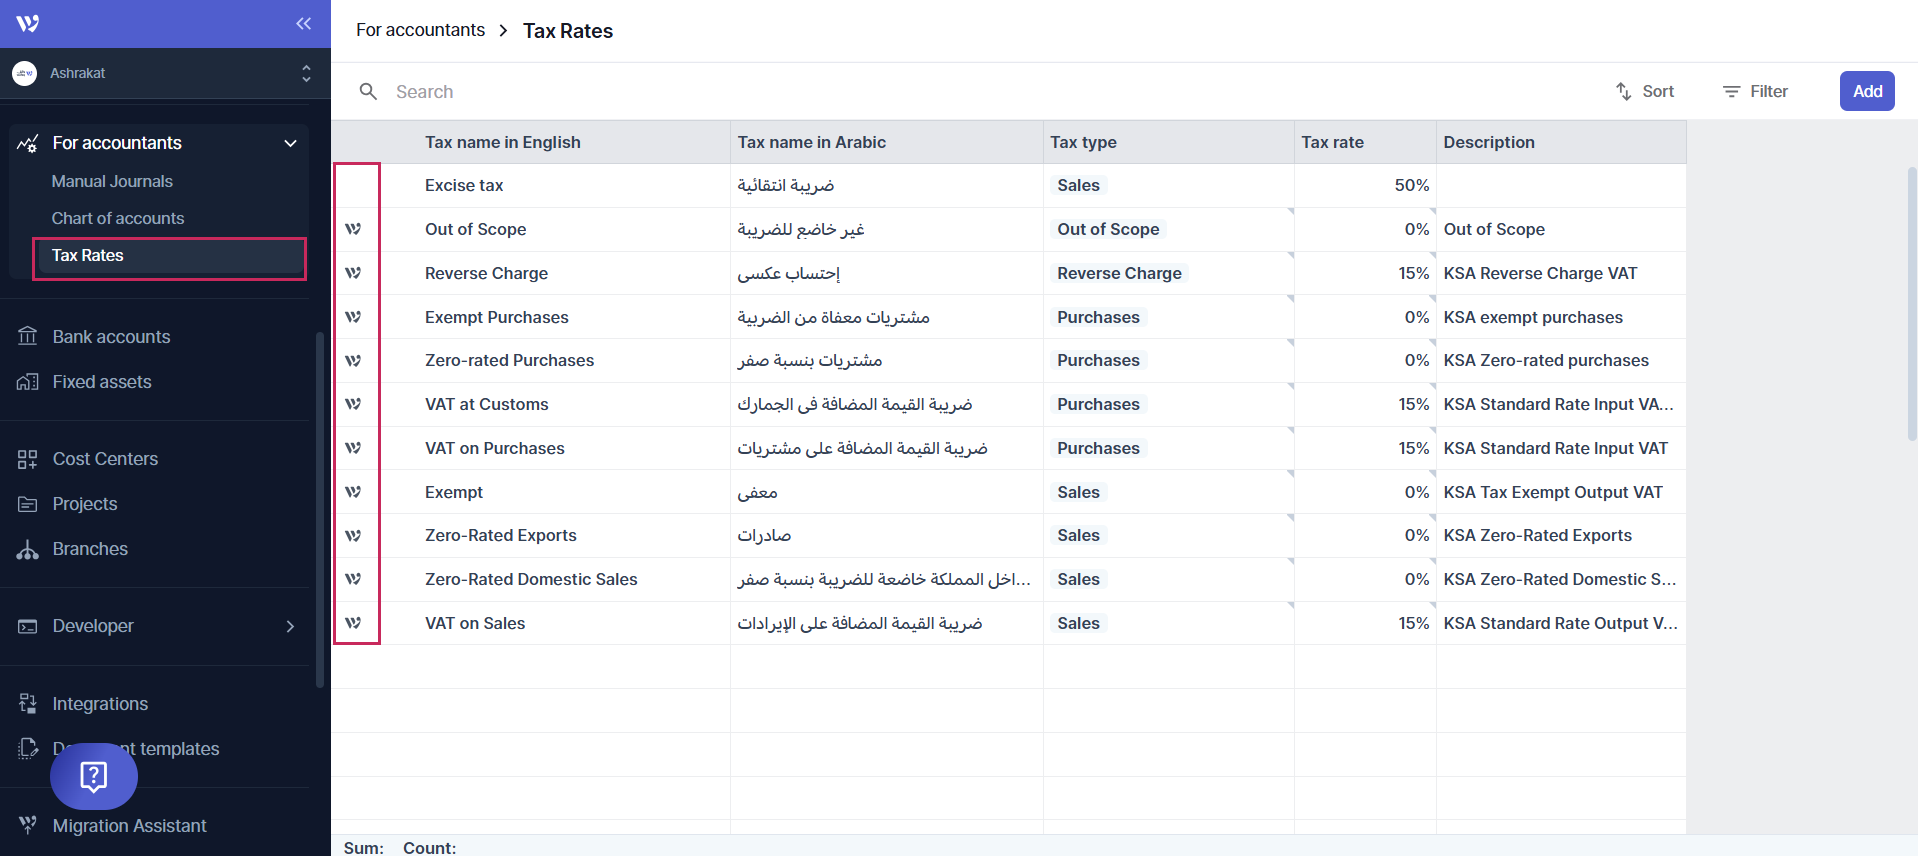Open the help chat bubble button
1918x856 pixels.
[94, 776]
